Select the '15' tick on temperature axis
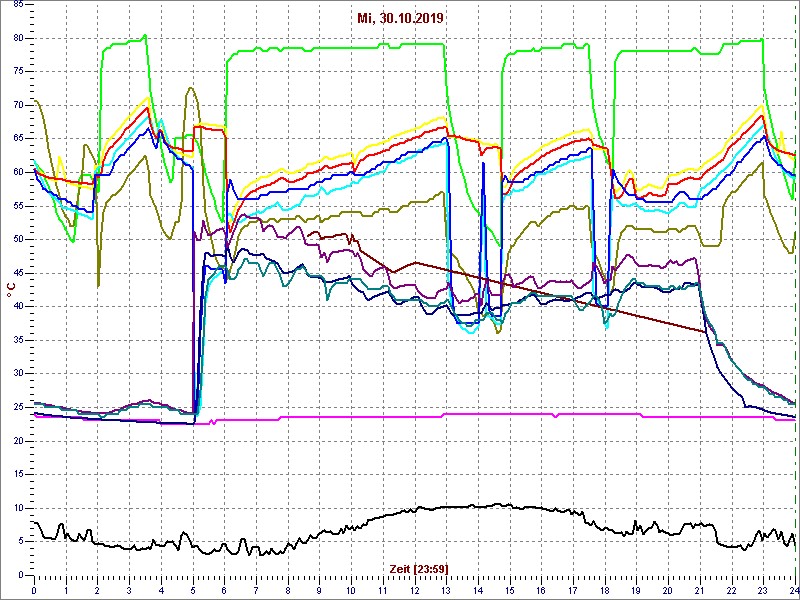800x600 pixels. (18, 474)
